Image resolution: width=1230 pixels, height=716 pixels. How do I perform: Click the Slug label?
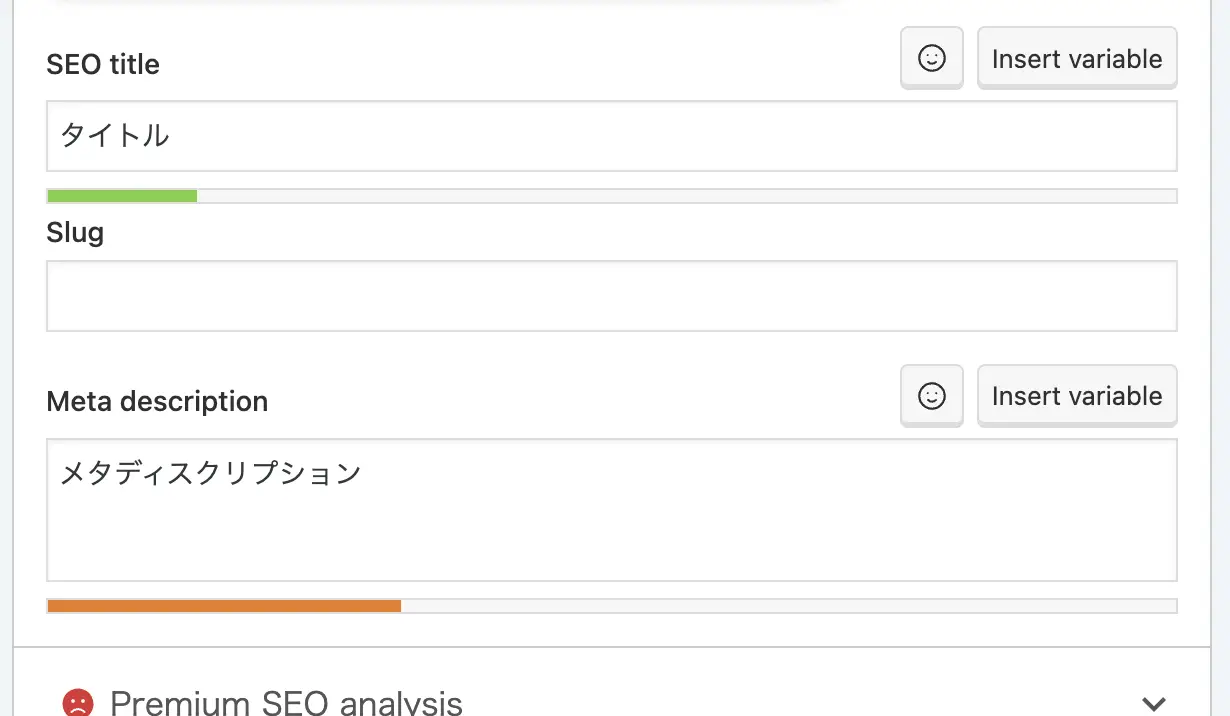pos(75,233)
